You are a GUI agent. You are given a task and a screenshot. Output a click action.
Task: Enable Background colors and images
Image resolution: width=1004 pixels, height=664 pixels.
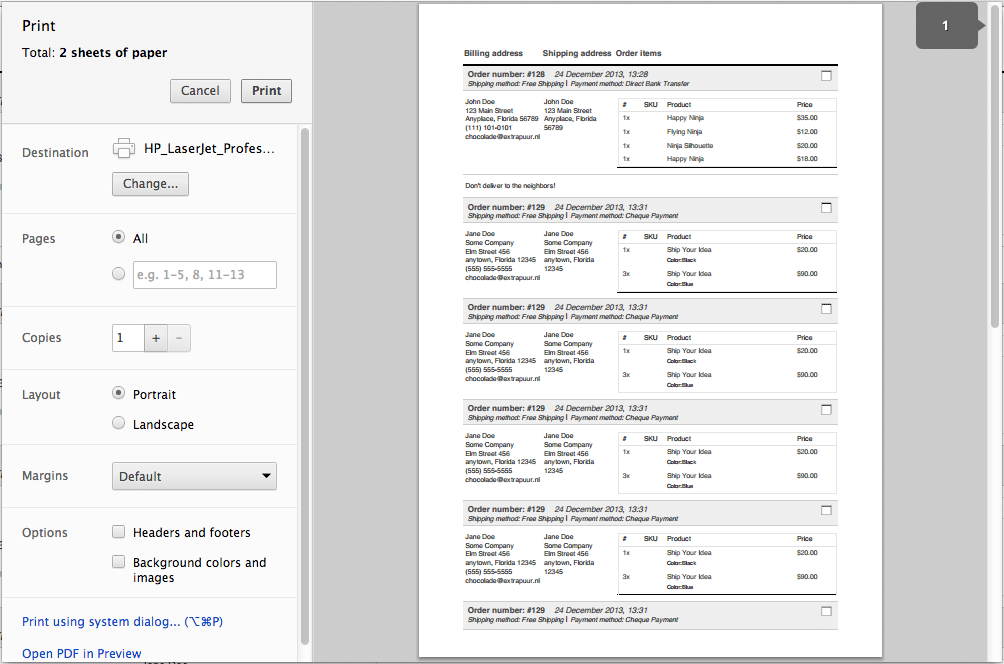(x=119, y=563)
